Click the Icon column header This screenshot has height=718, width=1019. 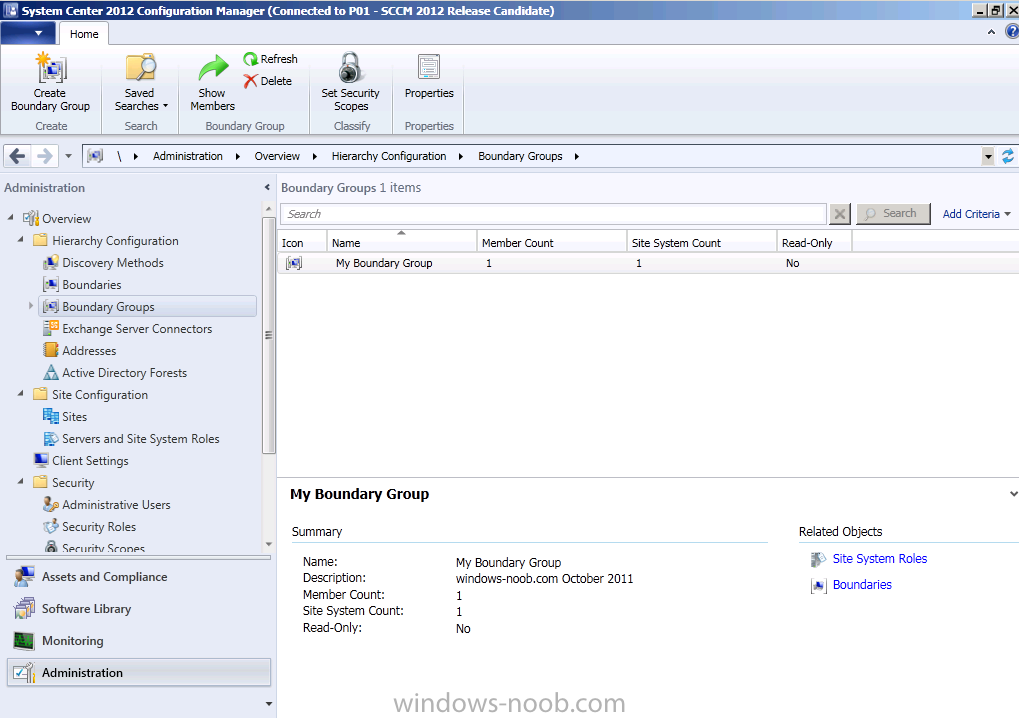(302, 242)
